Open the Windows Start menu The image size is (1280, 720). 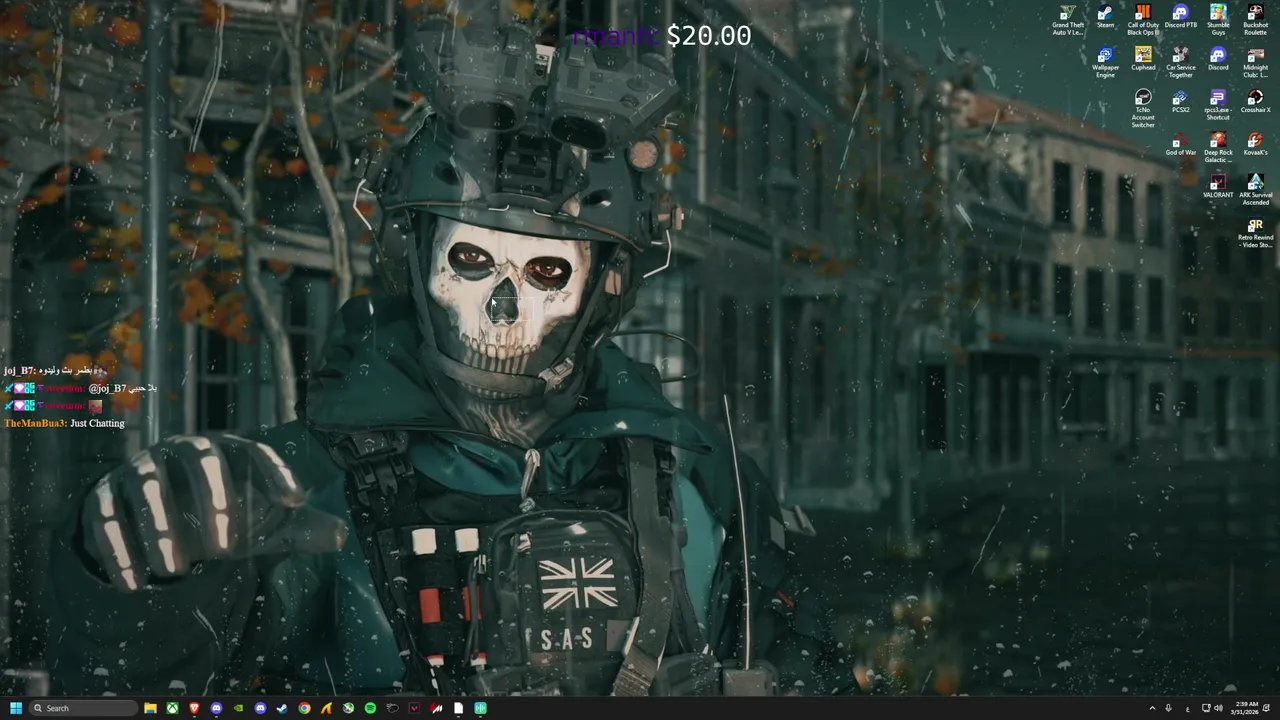15,708
